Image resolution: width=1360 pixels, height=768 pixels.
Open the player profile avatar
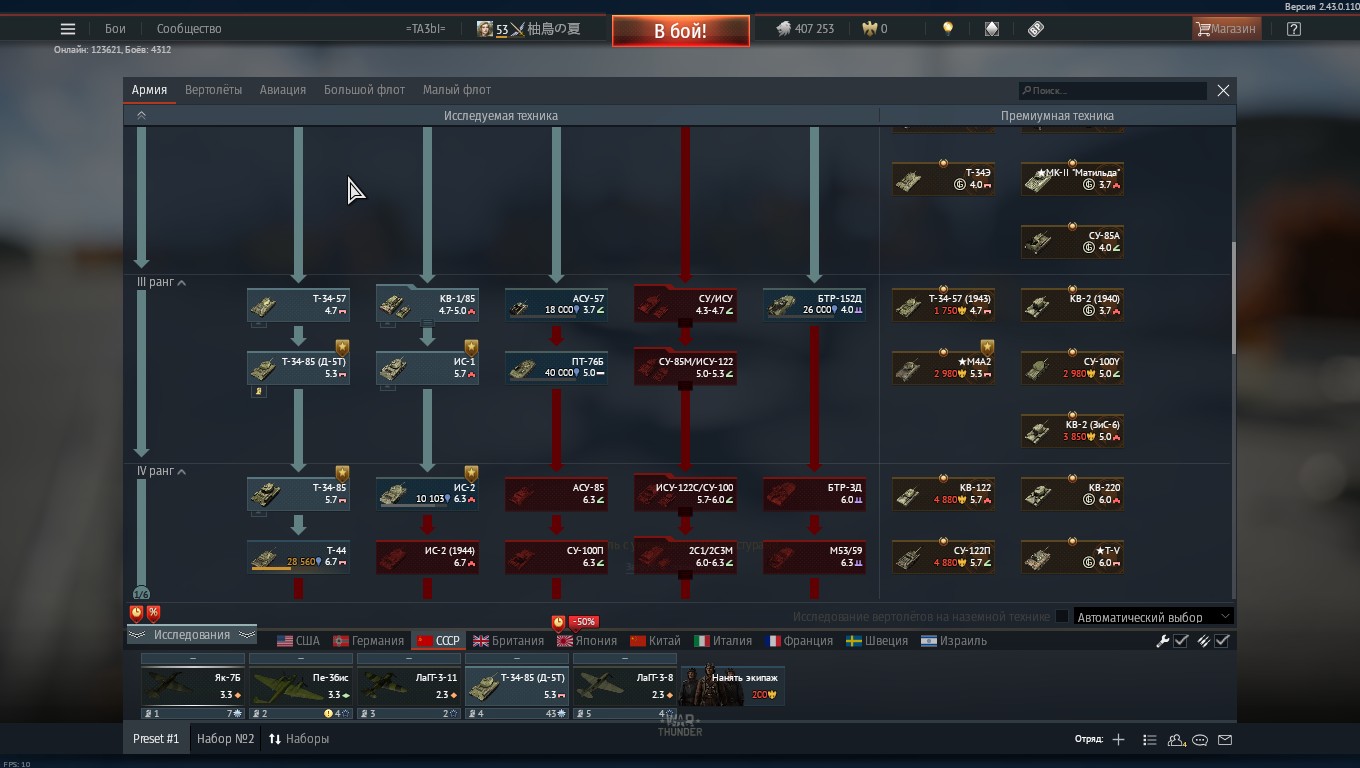485,29
